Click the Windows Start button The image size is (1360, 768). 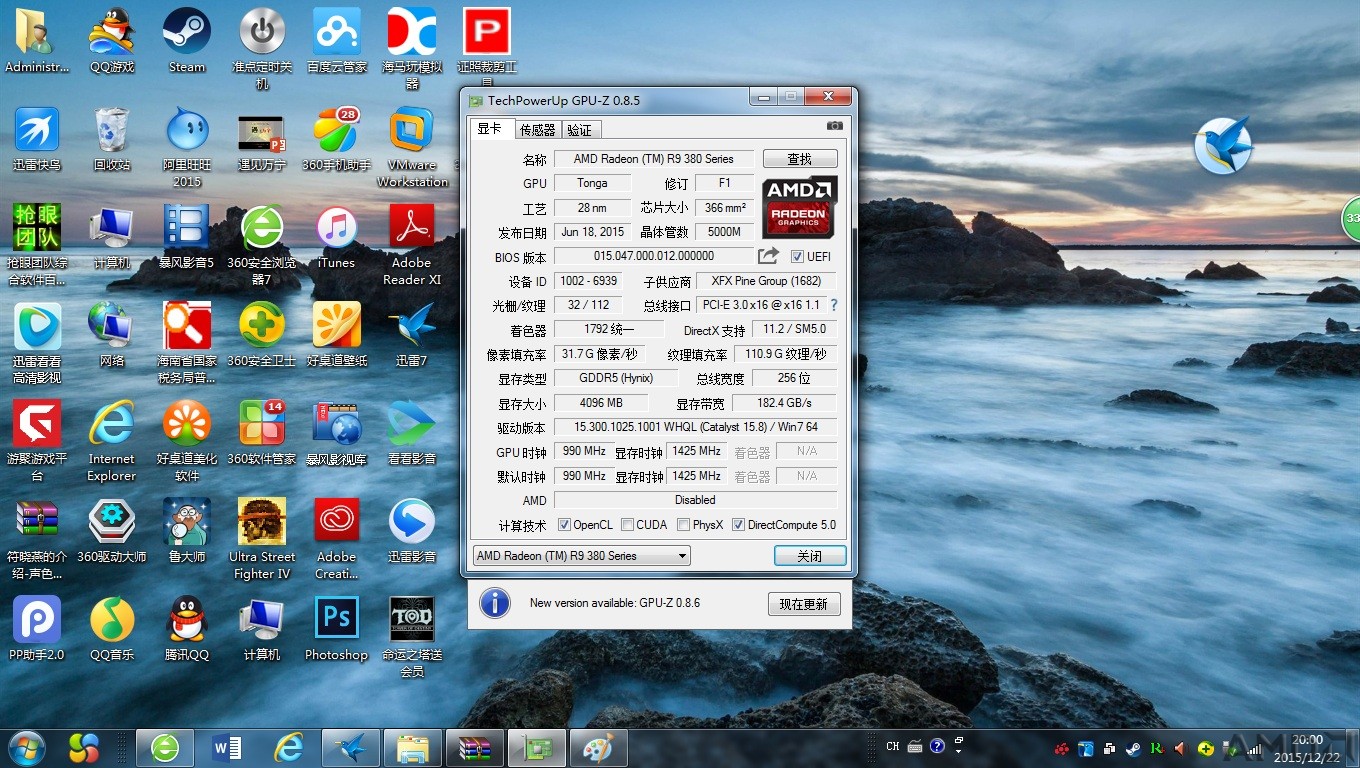click(x=27, y=747)
